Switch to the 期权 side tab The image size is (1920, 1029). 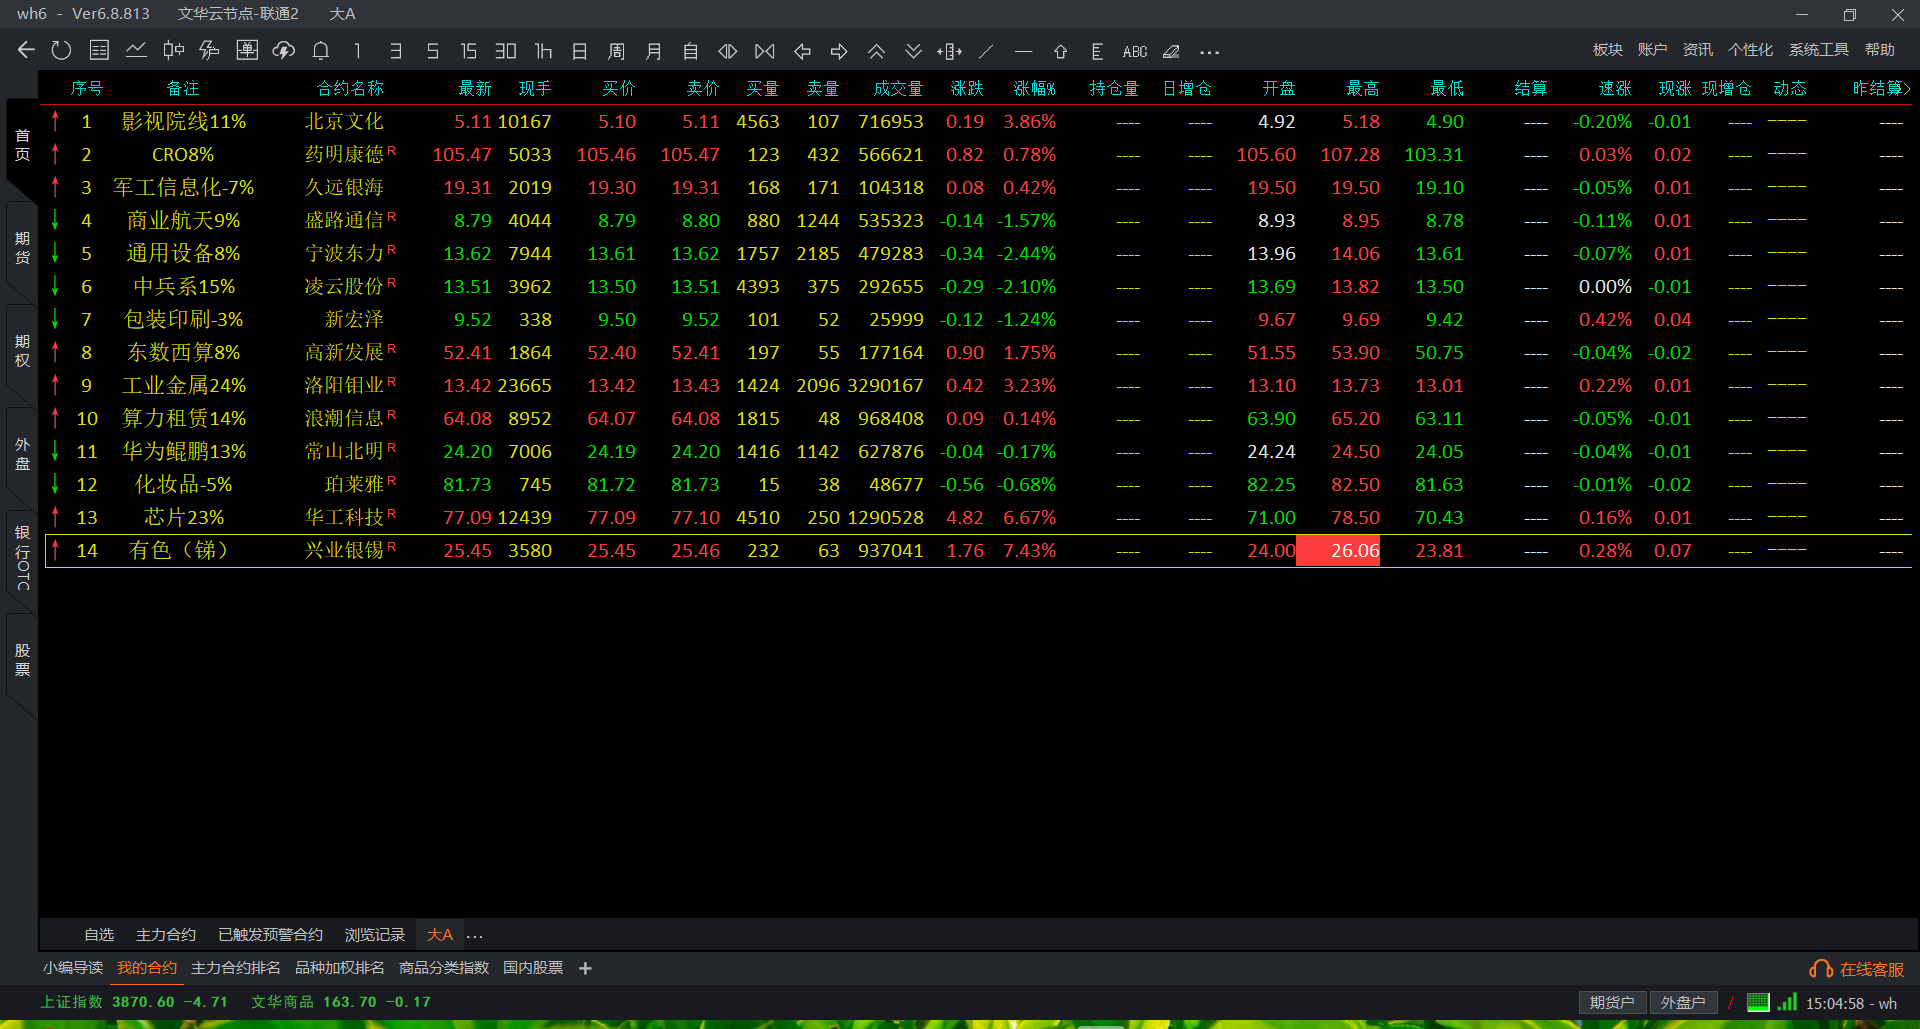point(22,351)
